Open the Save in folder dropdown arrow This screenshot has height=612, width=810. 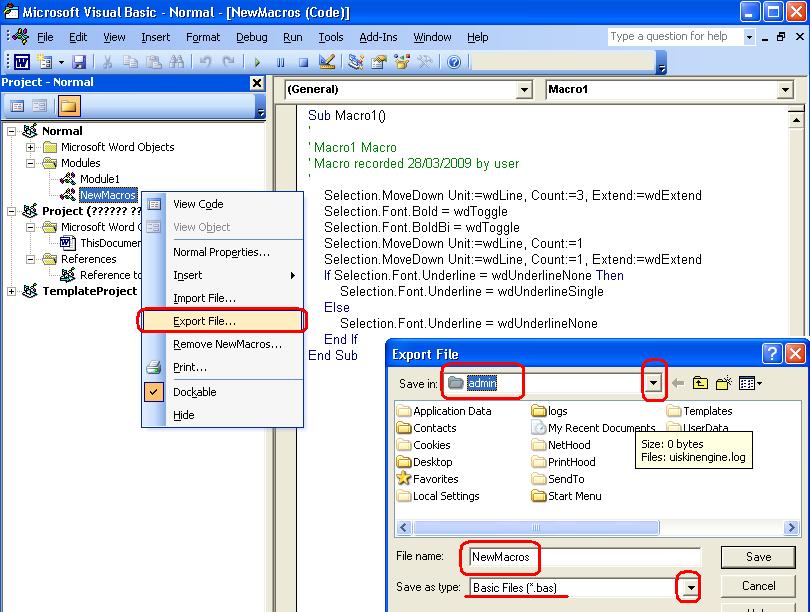[x=654, y=383]
